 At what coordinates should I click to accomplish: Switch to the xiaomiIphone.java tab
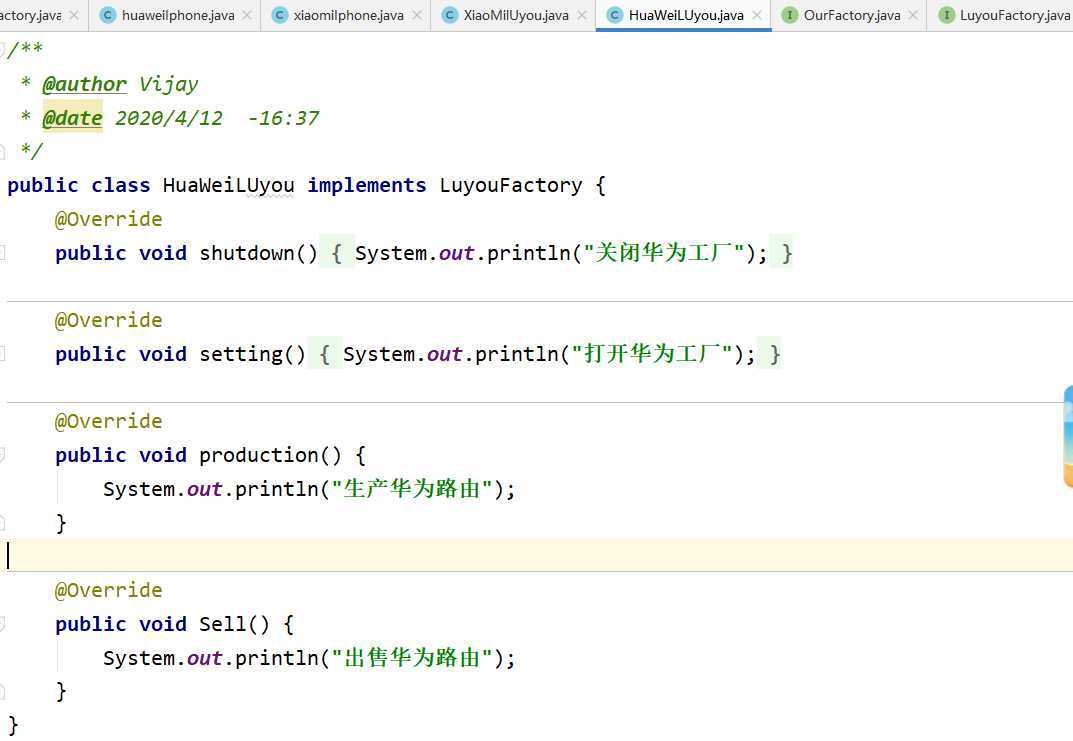tap(348, 15)
